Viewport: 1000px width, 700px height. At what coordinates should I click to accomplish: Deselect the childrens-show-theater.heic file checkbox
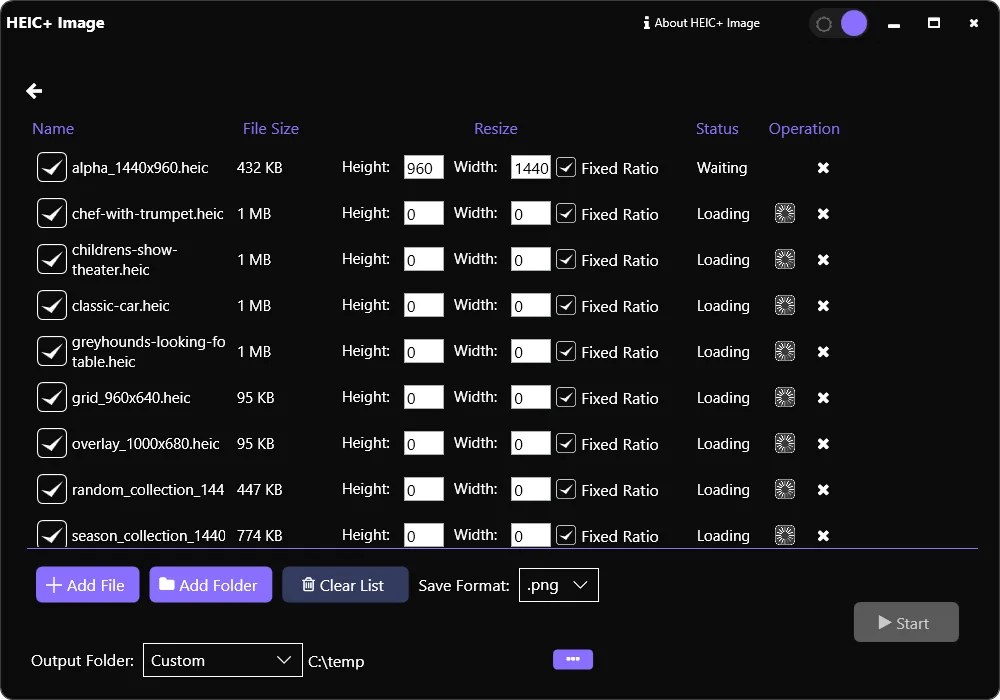[52, 259]
